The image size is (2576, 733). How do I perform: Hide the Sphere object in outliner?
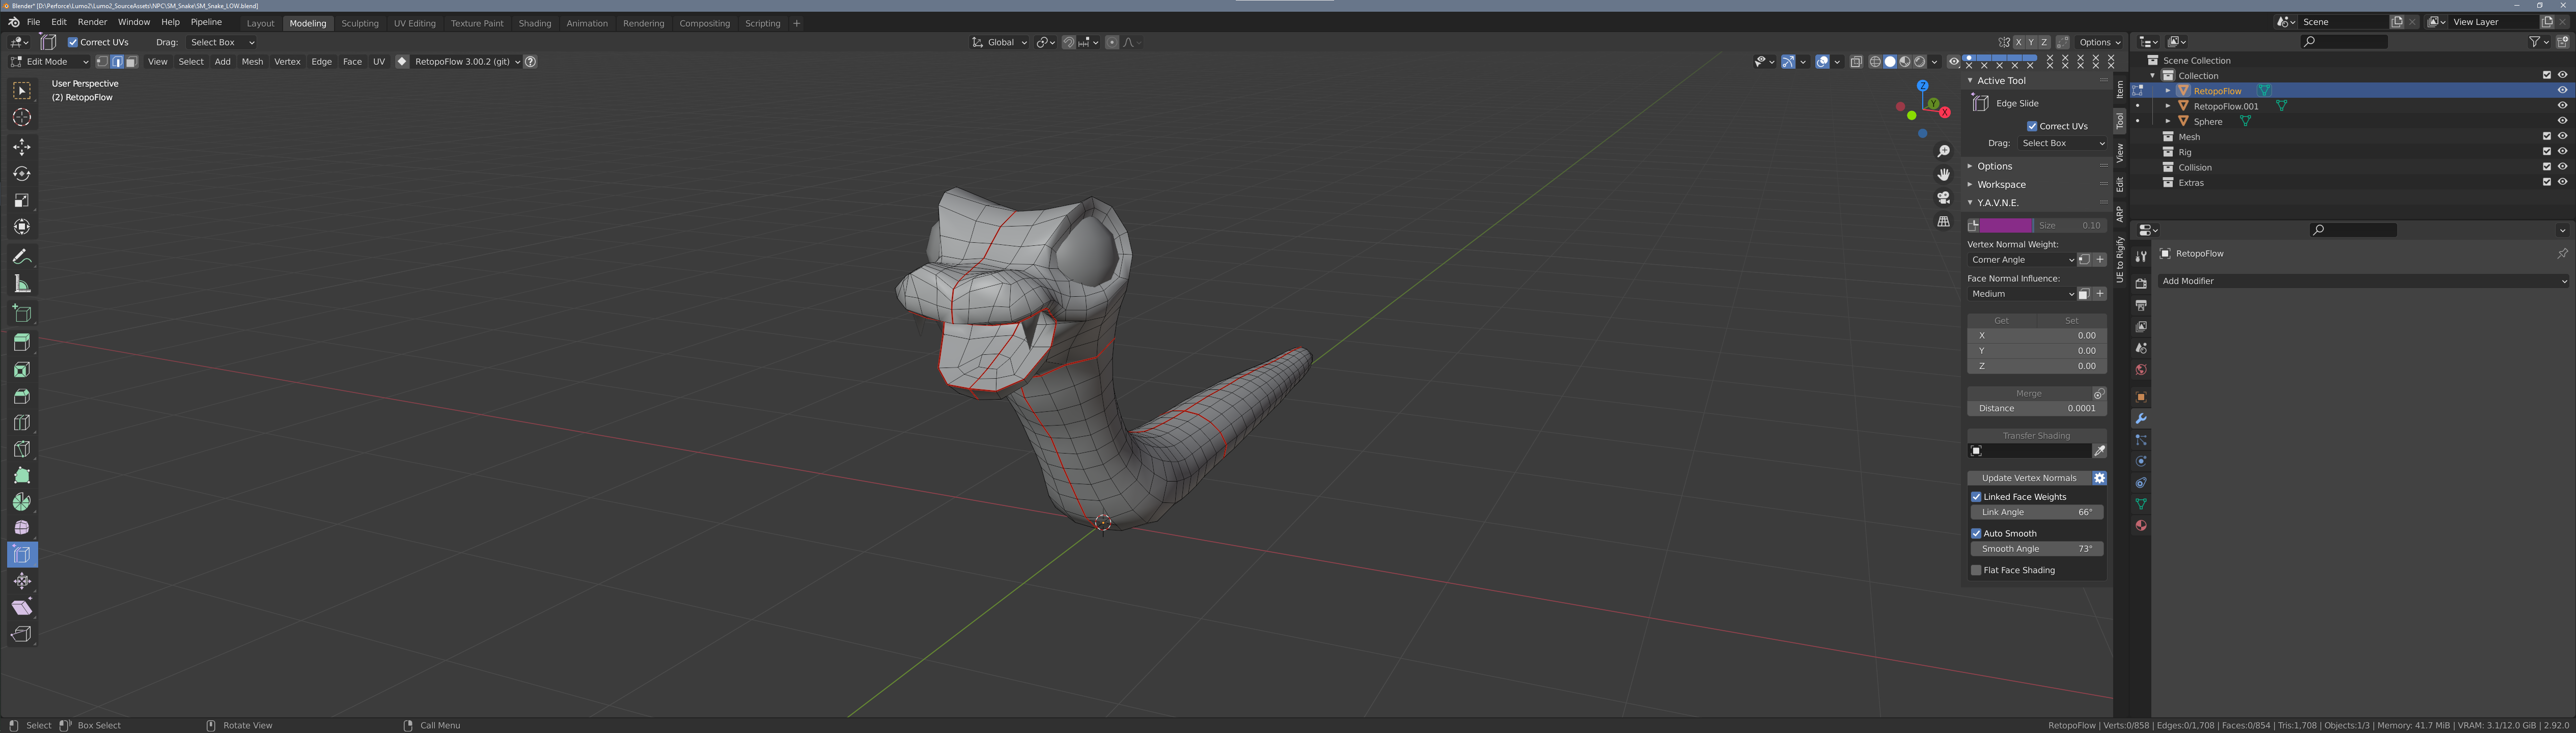2562,121
